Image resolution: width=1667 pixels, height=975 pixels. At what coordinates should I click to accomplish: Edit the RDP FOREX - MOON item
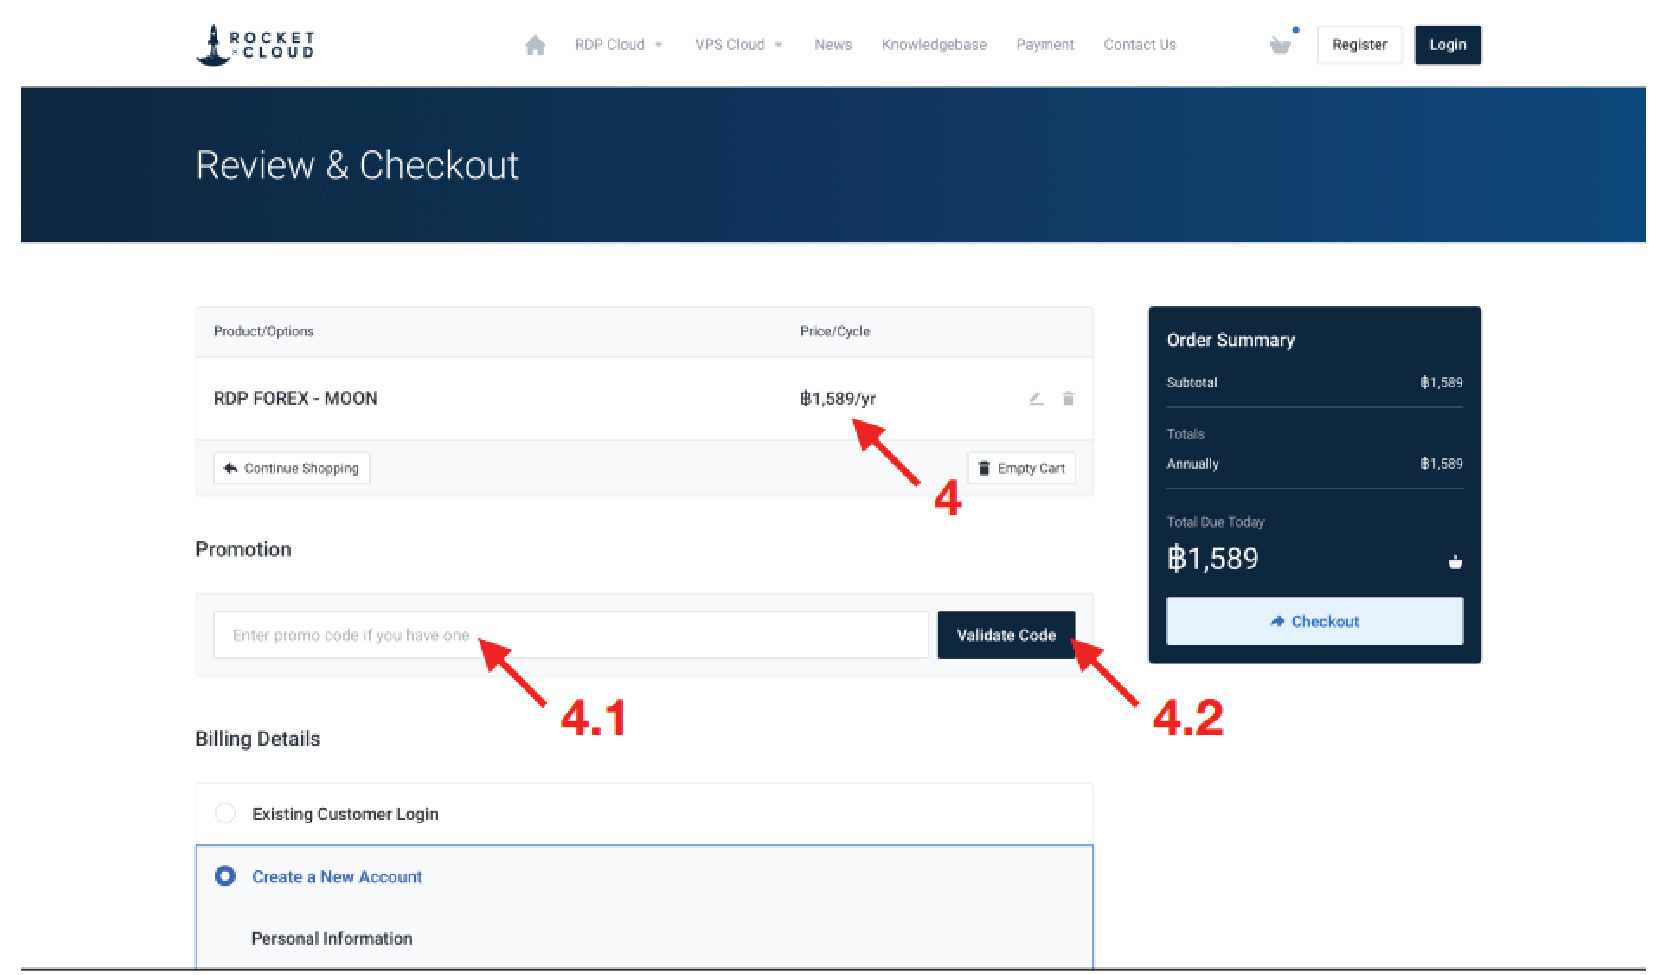1037,398
